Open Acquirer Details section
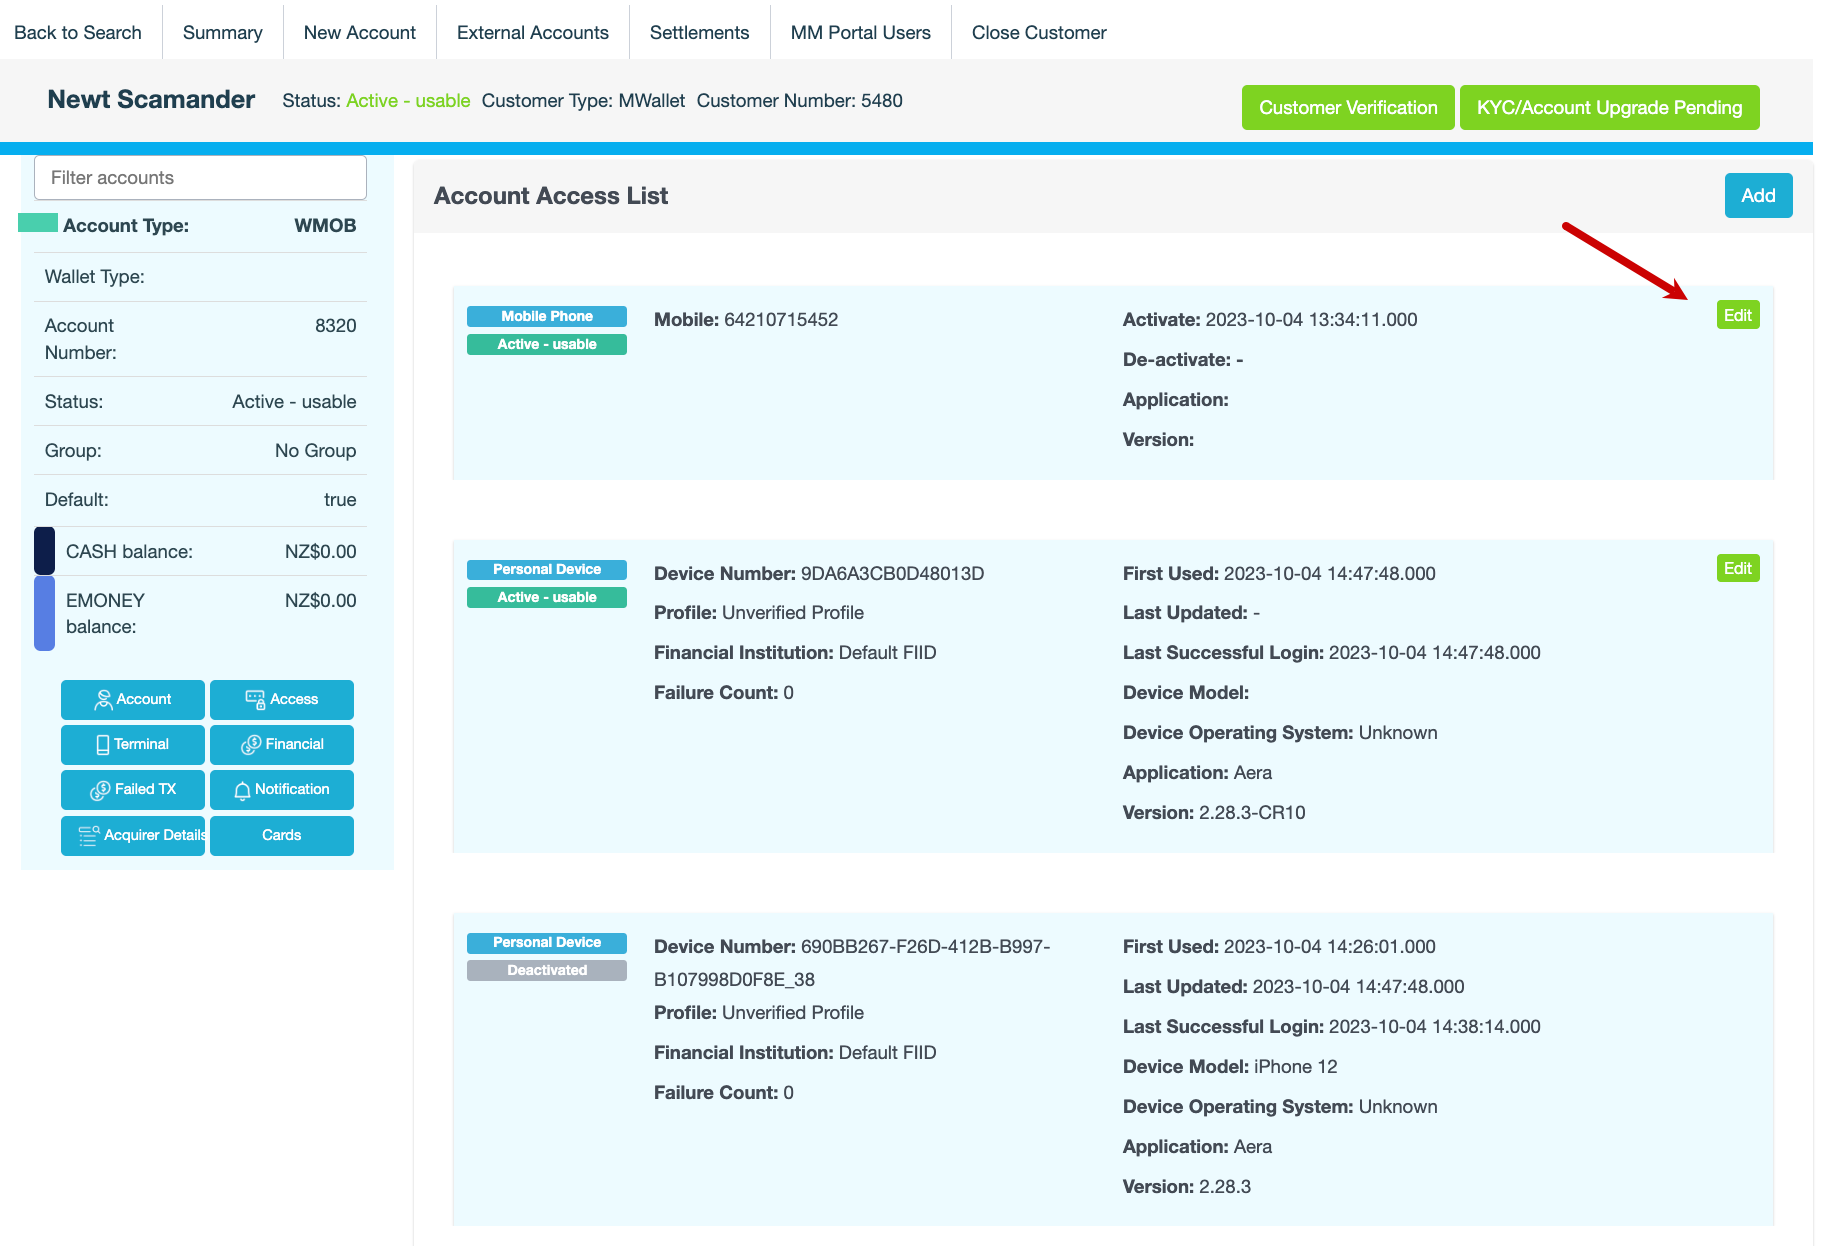1838x1246 pixels. (x=132, y=835)
